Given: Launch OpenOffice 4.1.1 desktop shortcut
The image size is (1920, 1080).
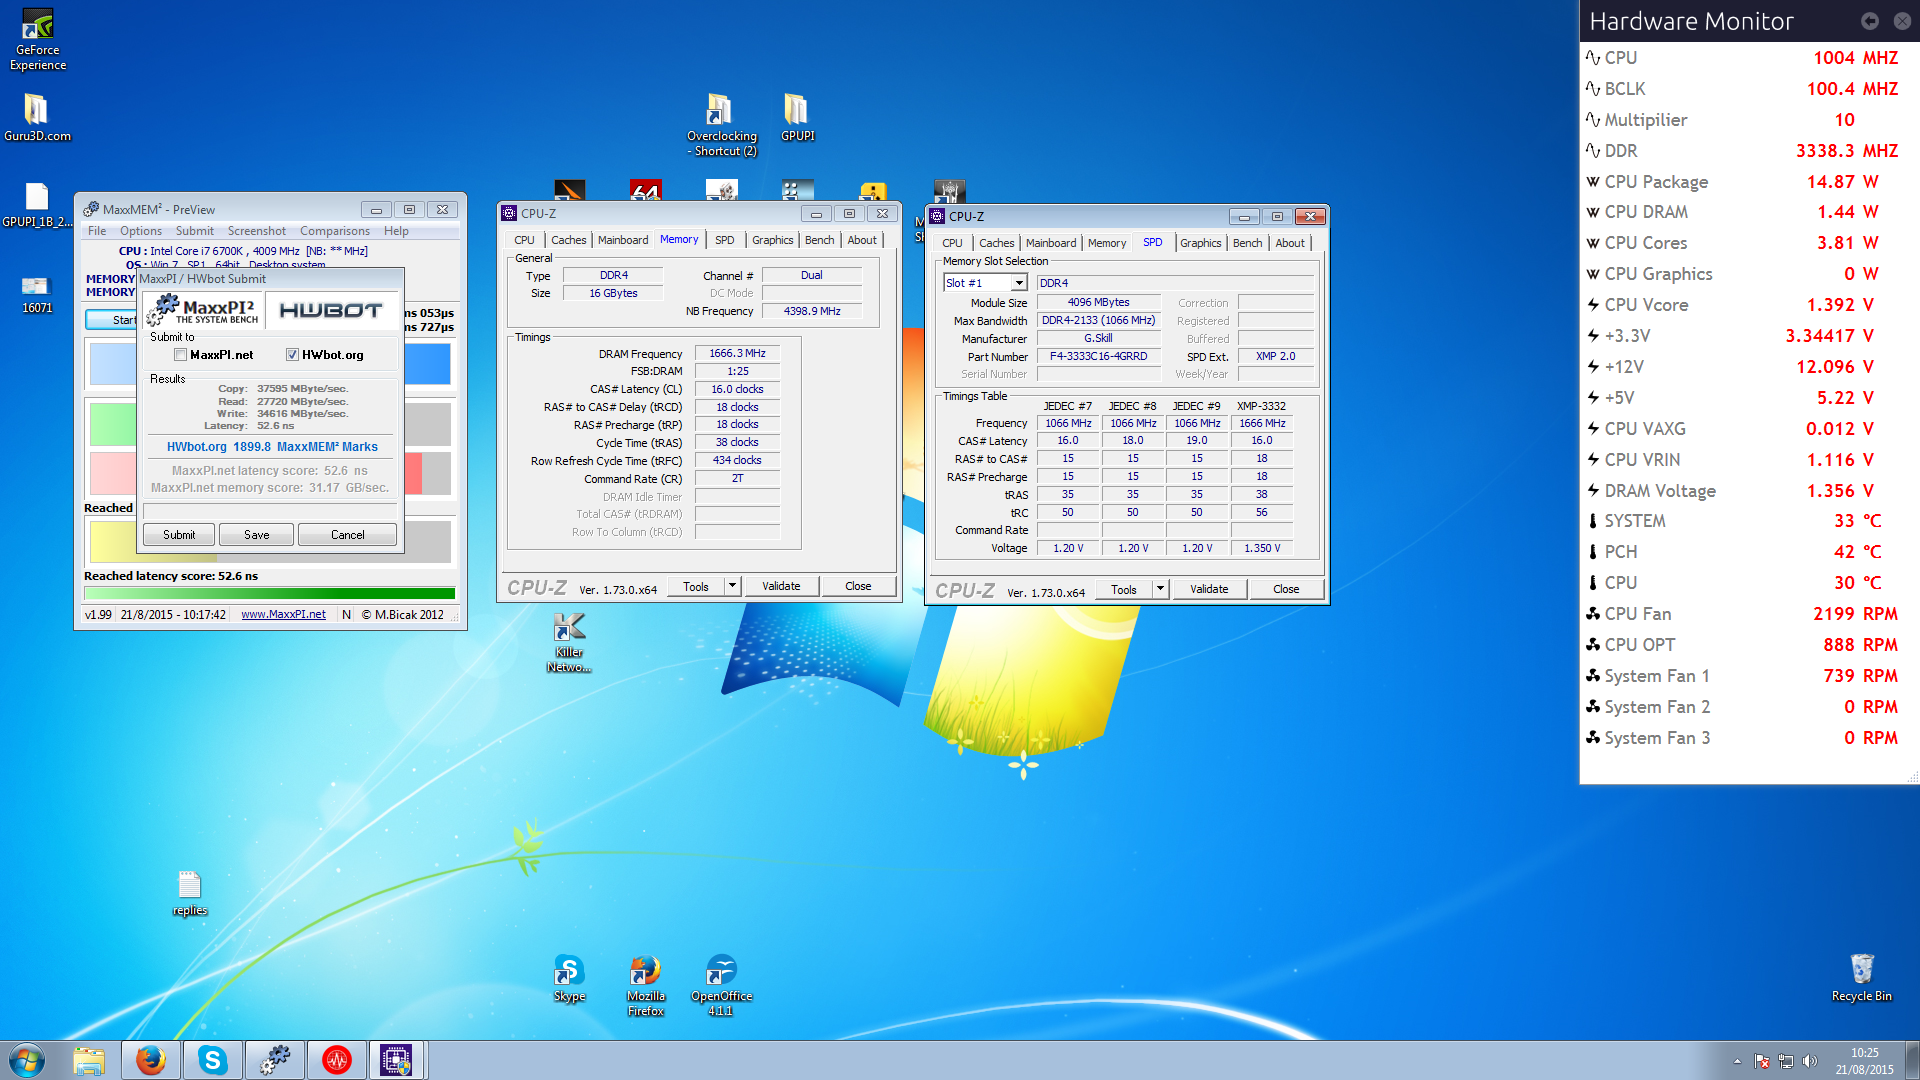Looking at the screenshot, I should click(721, 985).
